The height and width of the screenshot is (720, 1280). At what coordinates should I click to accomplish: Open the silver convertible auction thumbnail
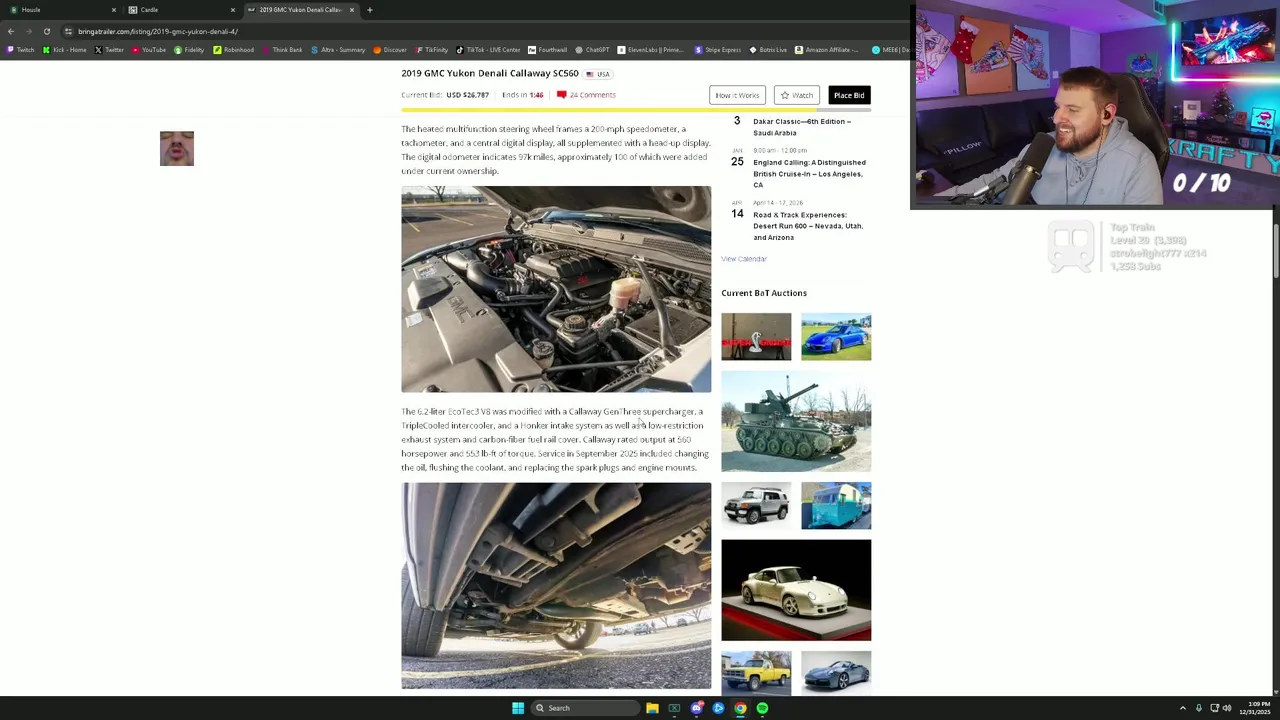click(836, 673)
